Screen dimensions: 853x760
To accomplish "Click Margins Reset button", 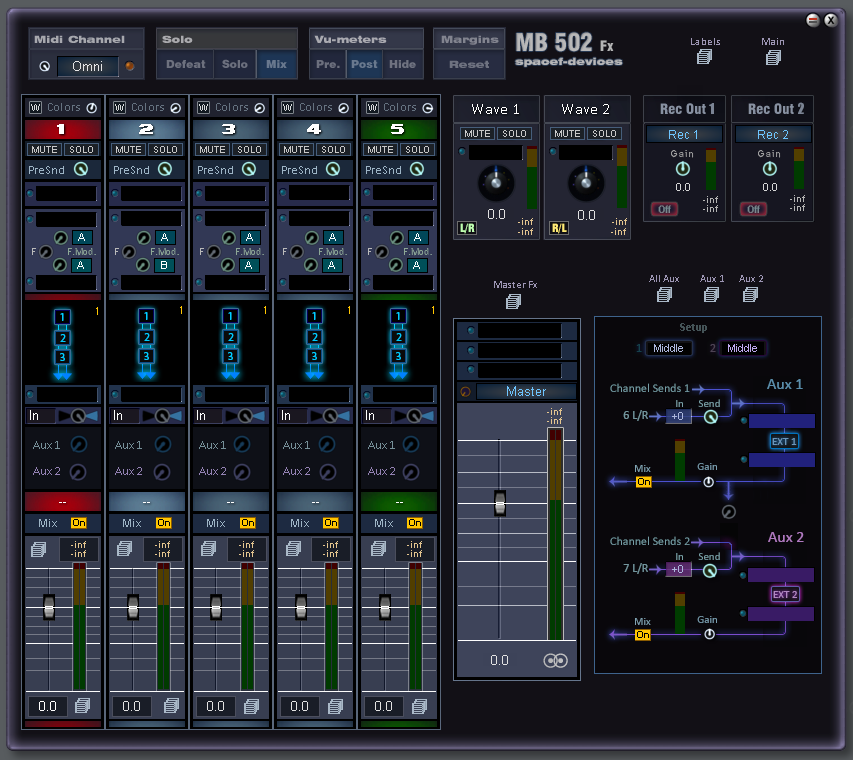I will tap(469, 64).
